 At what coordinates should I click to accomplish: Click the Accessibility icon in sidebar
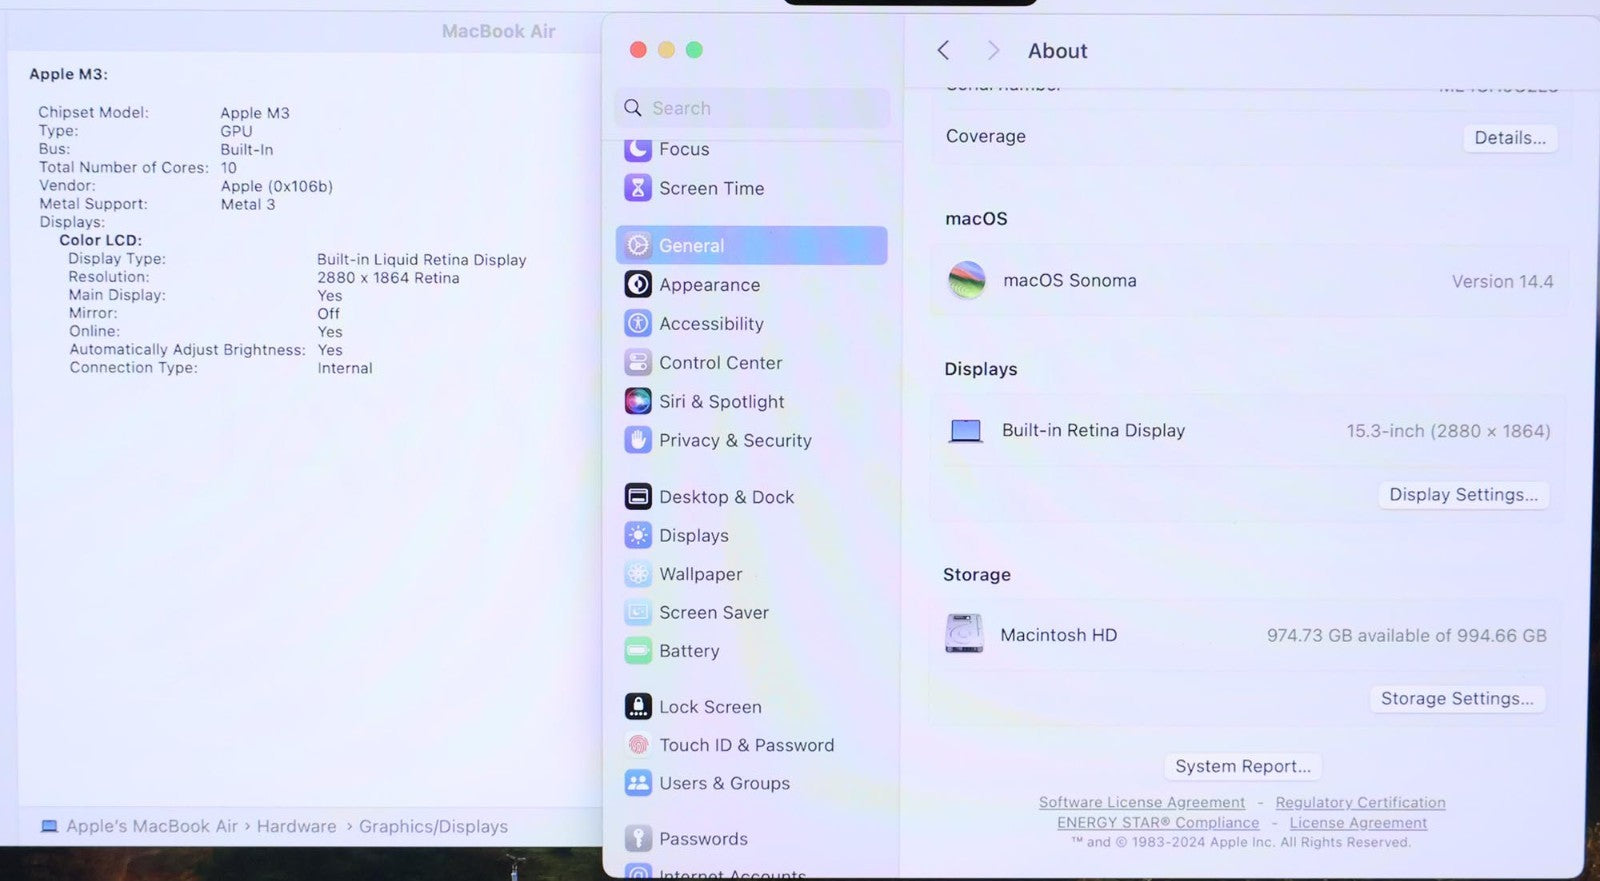pyautogui.click(x=638, y=324)
